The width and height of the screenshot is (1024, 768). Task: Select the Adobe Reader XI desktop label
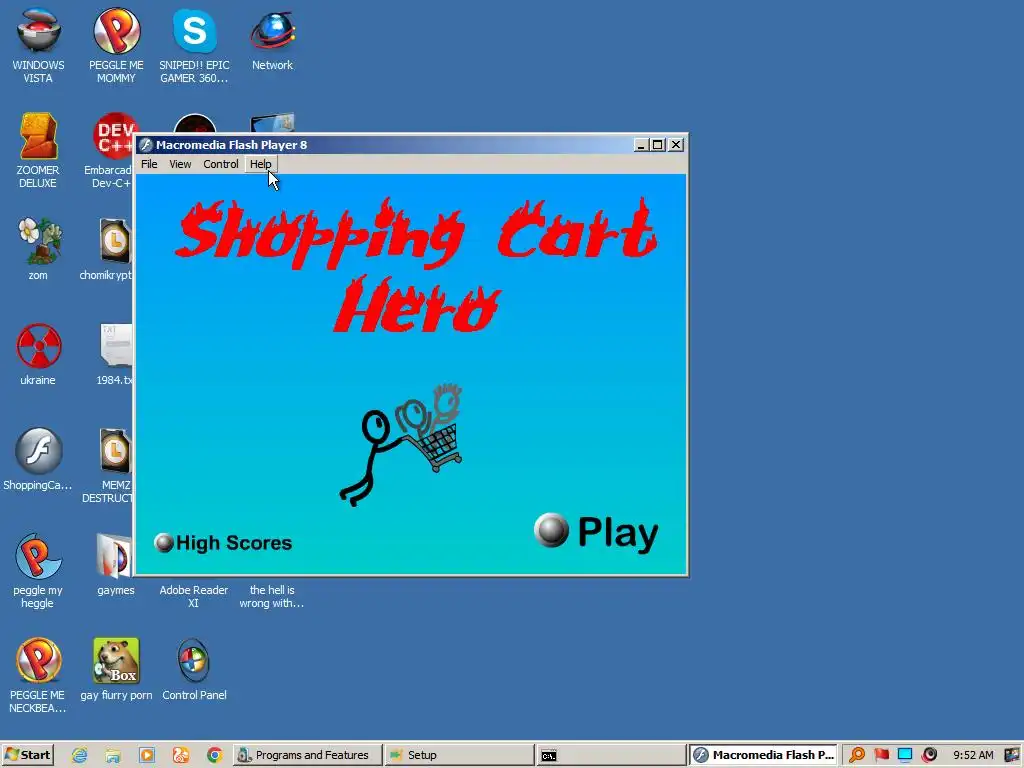tap(194, 596)
